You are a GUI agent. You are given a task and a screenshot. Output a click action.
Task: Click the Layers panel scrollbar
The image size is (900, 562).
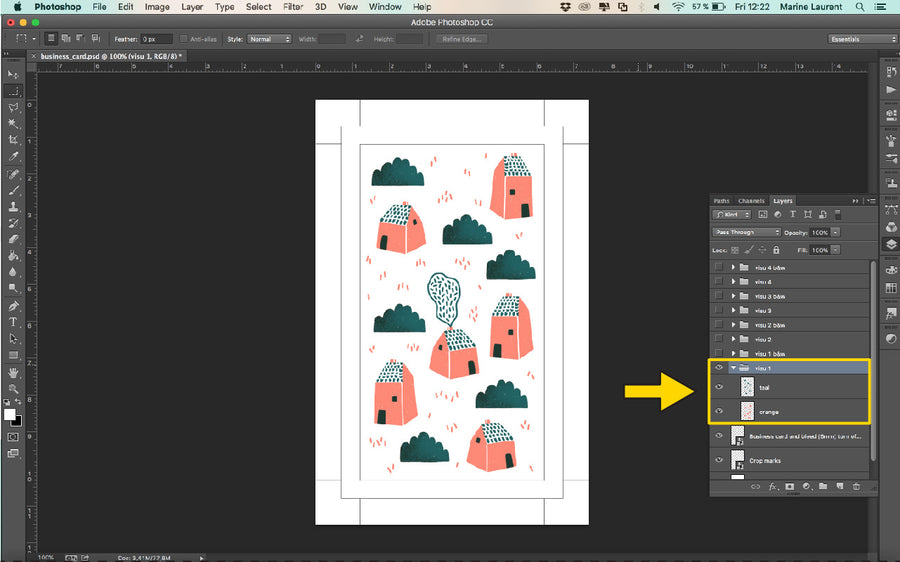tap(873, 361)
